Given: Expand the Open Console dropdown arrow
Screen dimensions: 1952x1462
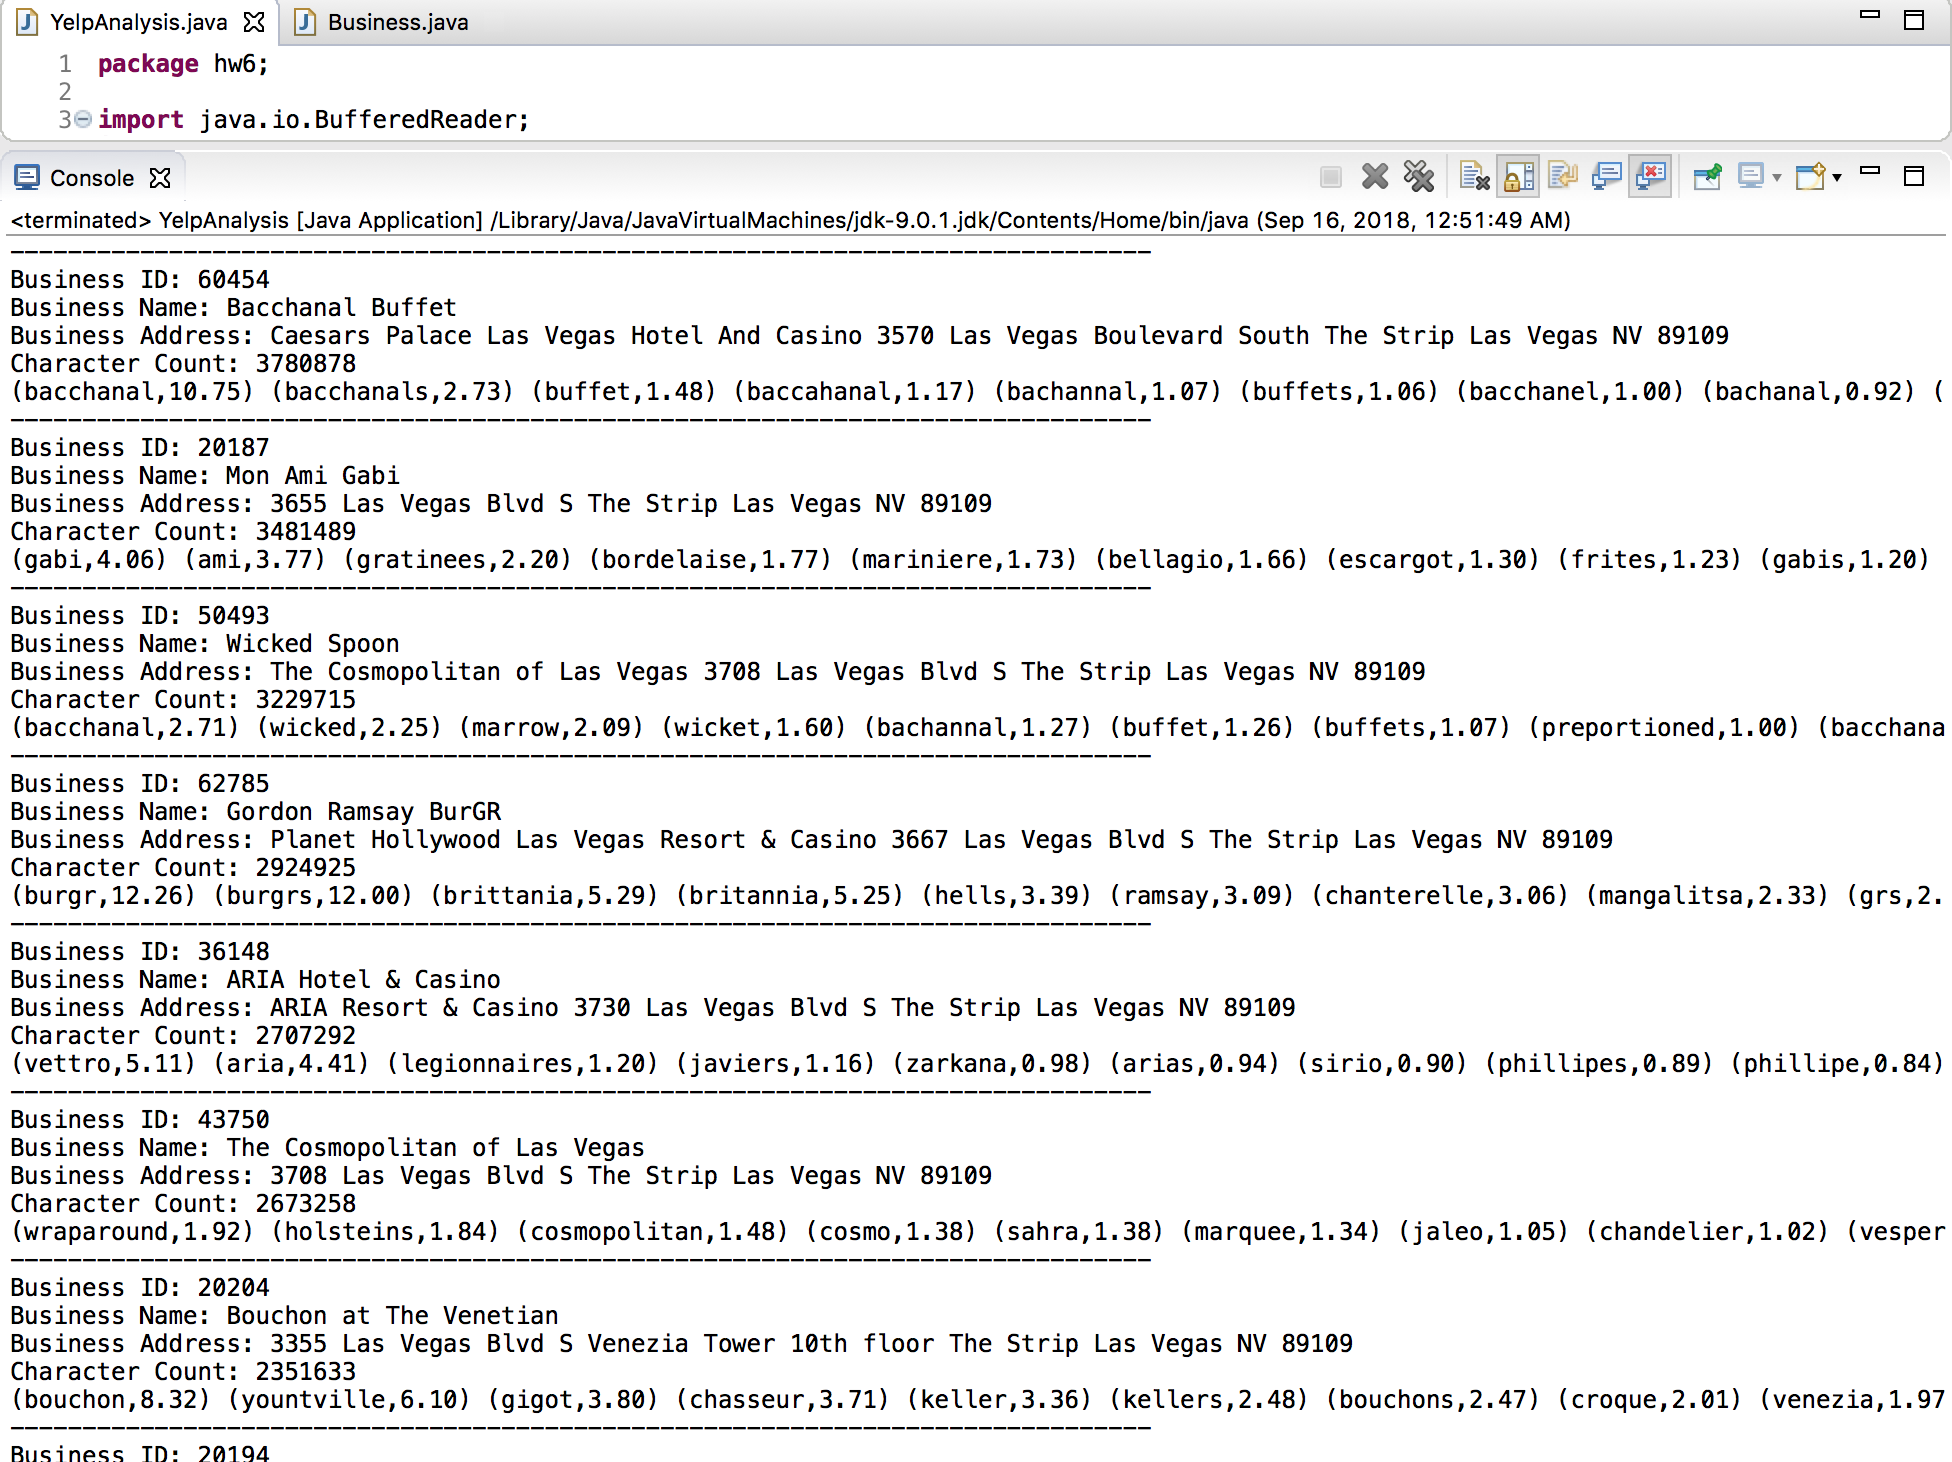Looking at the screenshot, I should (1837, 178).
